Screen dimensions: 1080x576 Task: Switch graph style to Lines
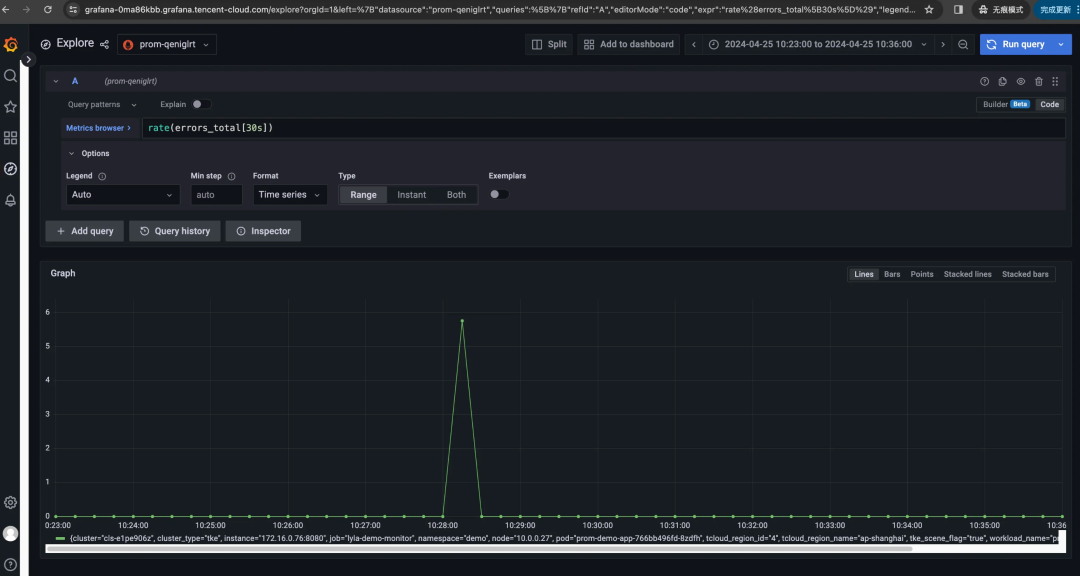click(x=864, y=274)
